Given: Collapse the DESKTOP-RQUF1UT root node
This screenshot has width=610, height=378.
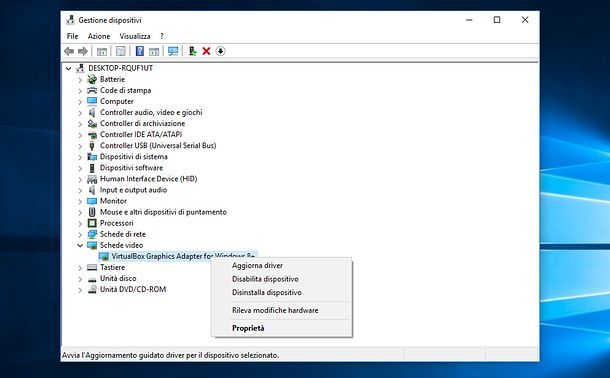Looking at the screenshot, I should coord(68,68).
